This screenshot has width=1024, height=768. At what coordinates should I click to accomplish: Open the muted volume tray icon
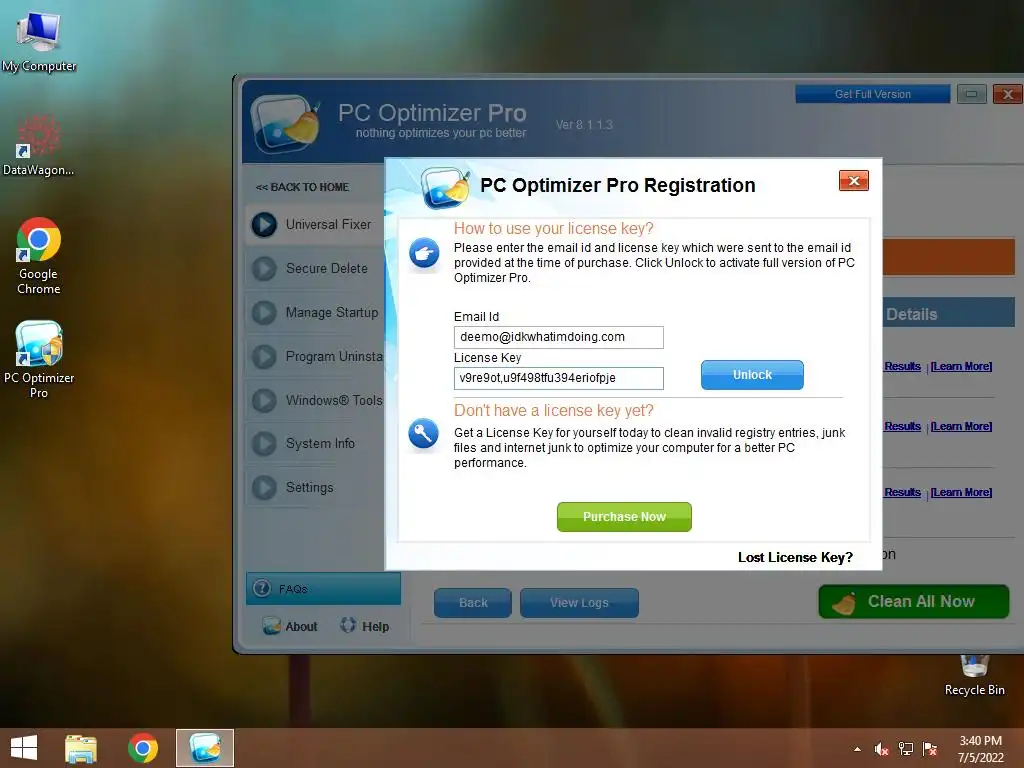pyautogui.click(x=882, y=749)
